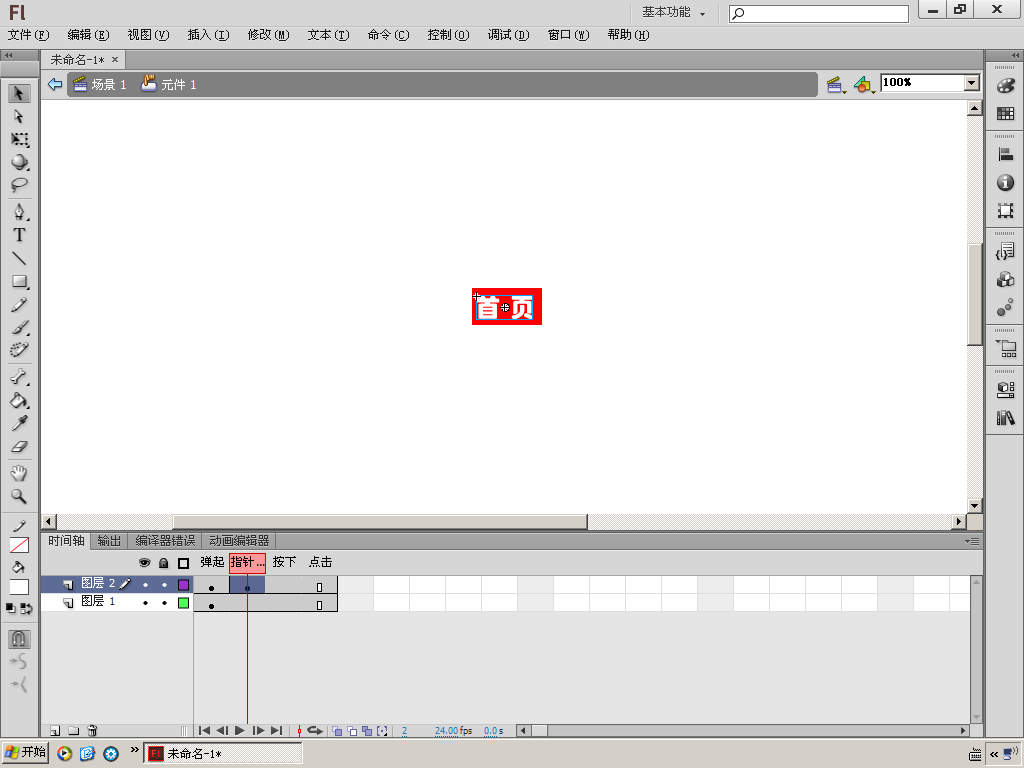Switch to the 输出 tab
The width and height of the screenshot is (1024, 768).
[x=109, y=541]
